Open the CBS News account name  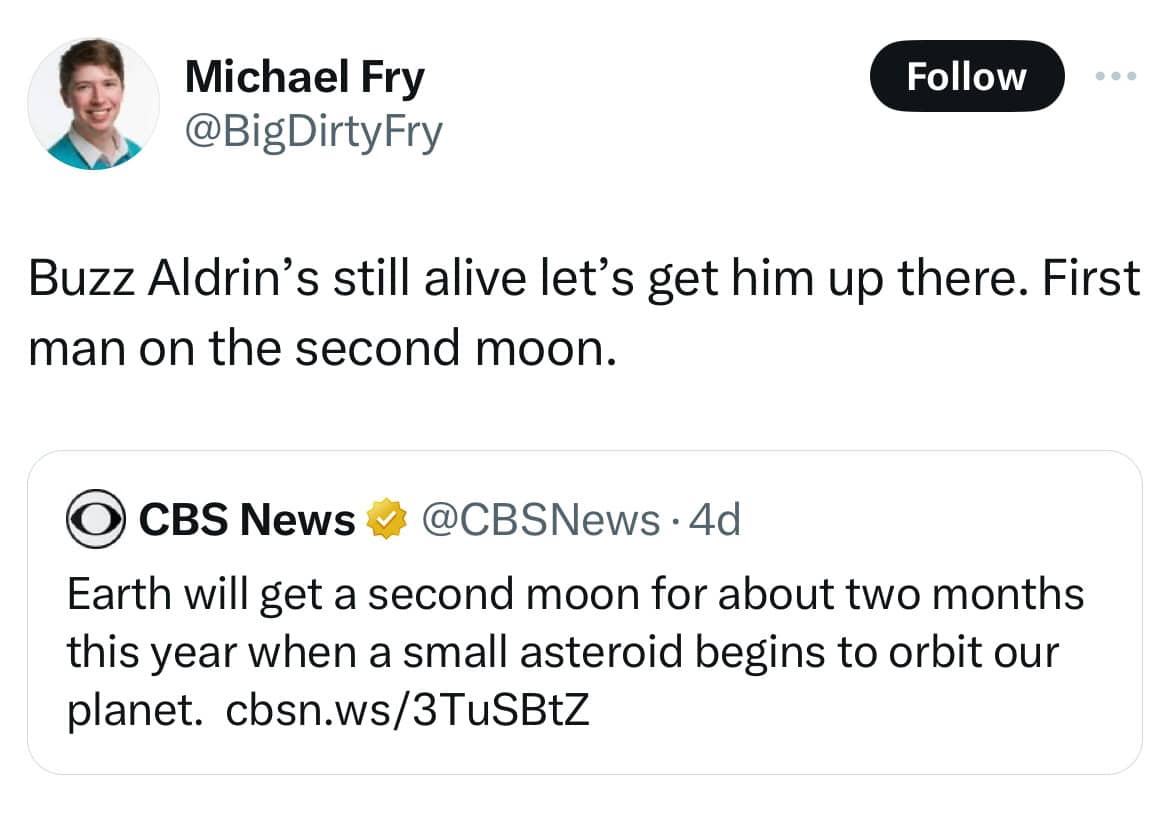[x=246, y=520]
